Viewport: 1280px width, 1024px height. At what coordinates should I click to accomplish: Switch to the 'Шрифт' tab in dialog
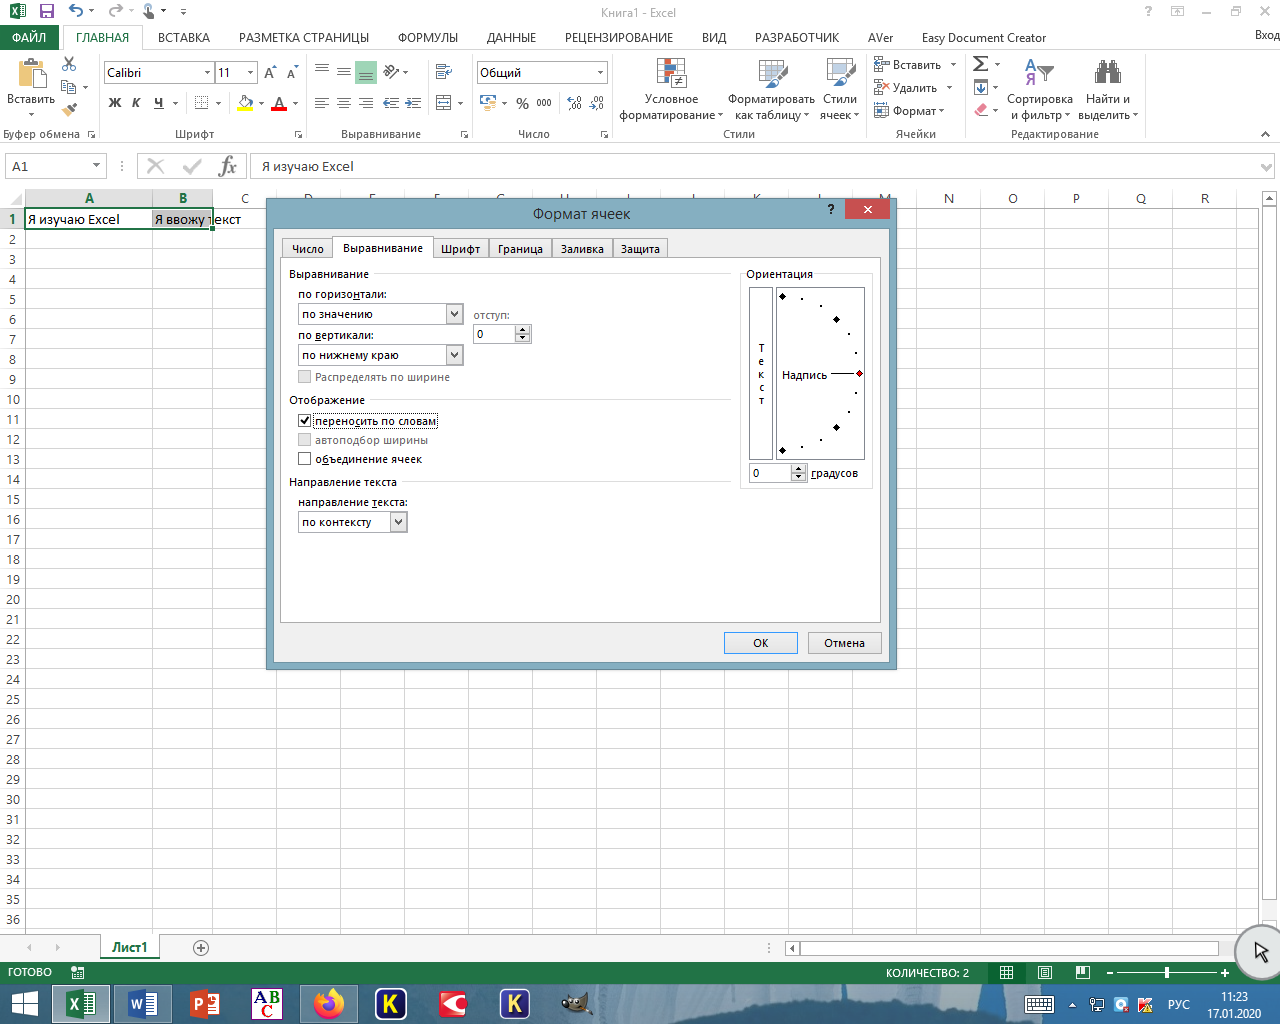pyautogui.click(x=461, y=249)
